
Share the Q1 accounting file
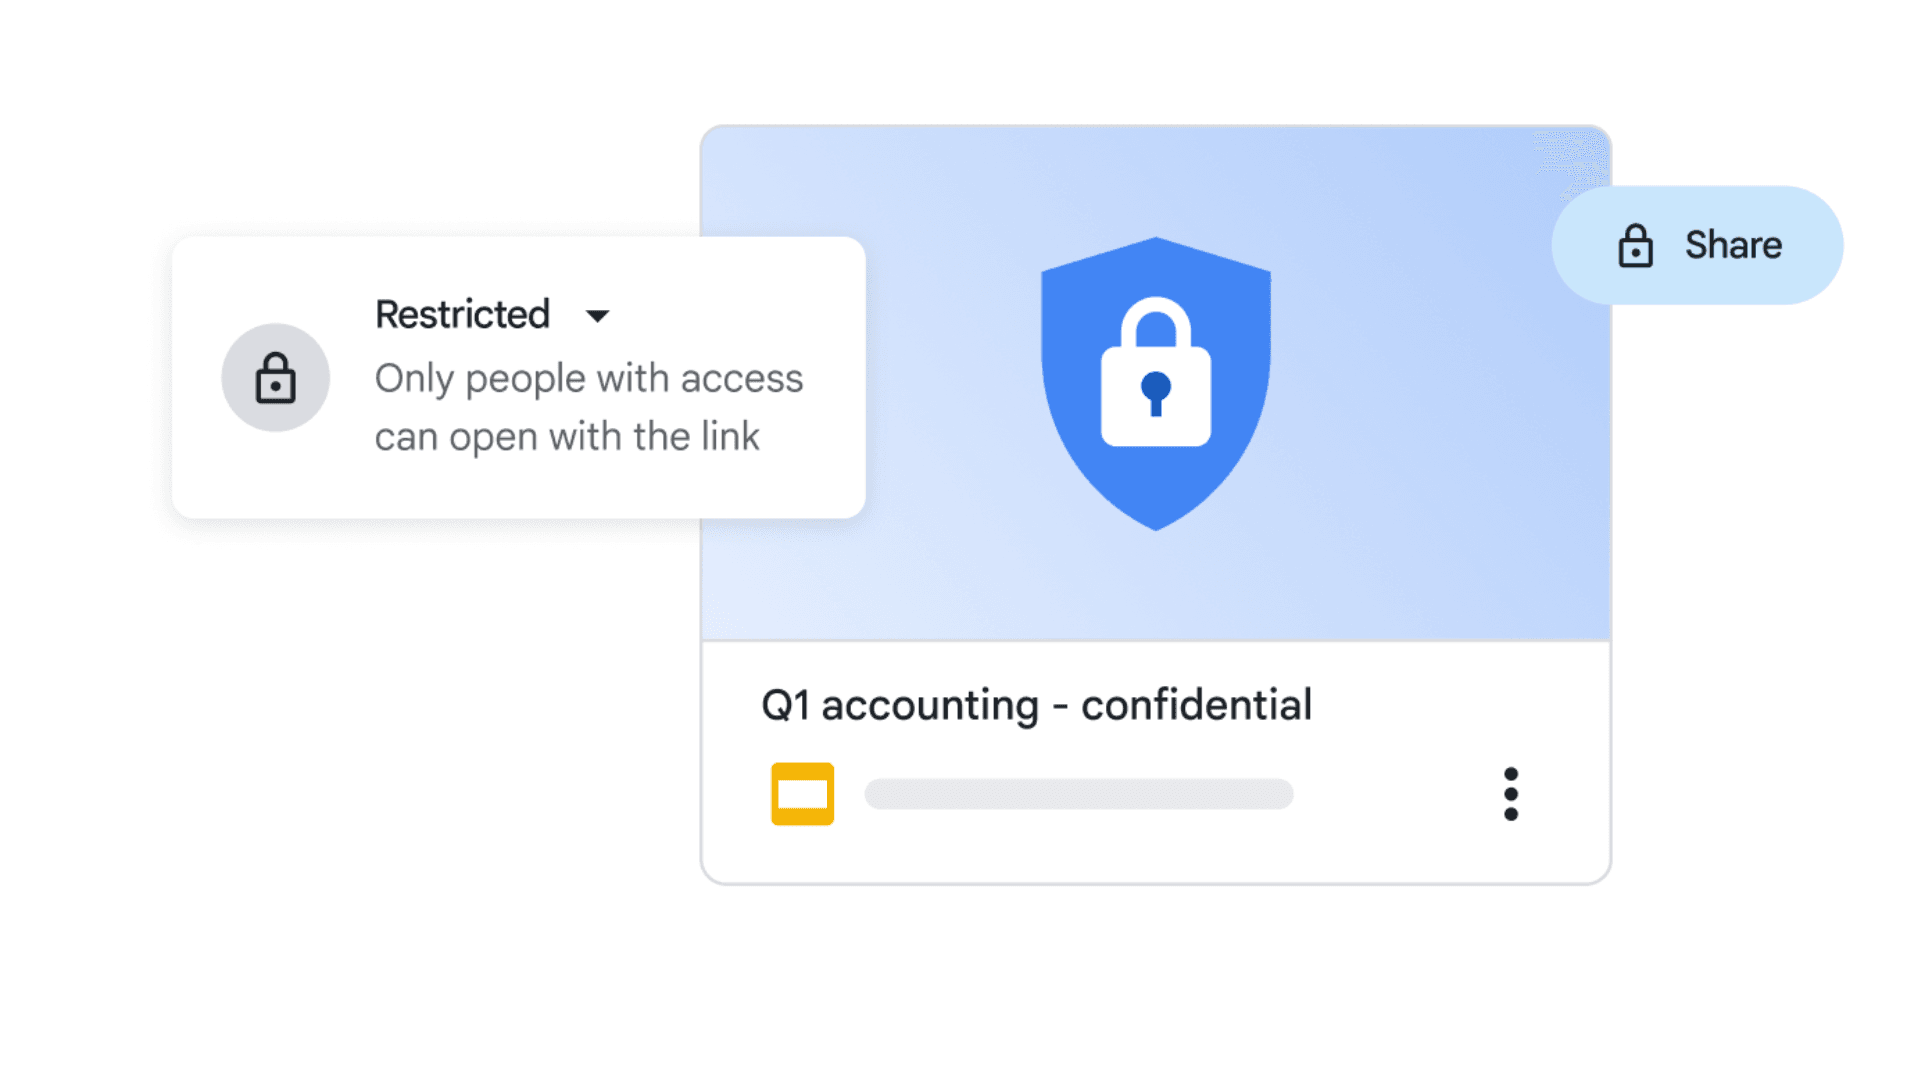pos(1697,245)
